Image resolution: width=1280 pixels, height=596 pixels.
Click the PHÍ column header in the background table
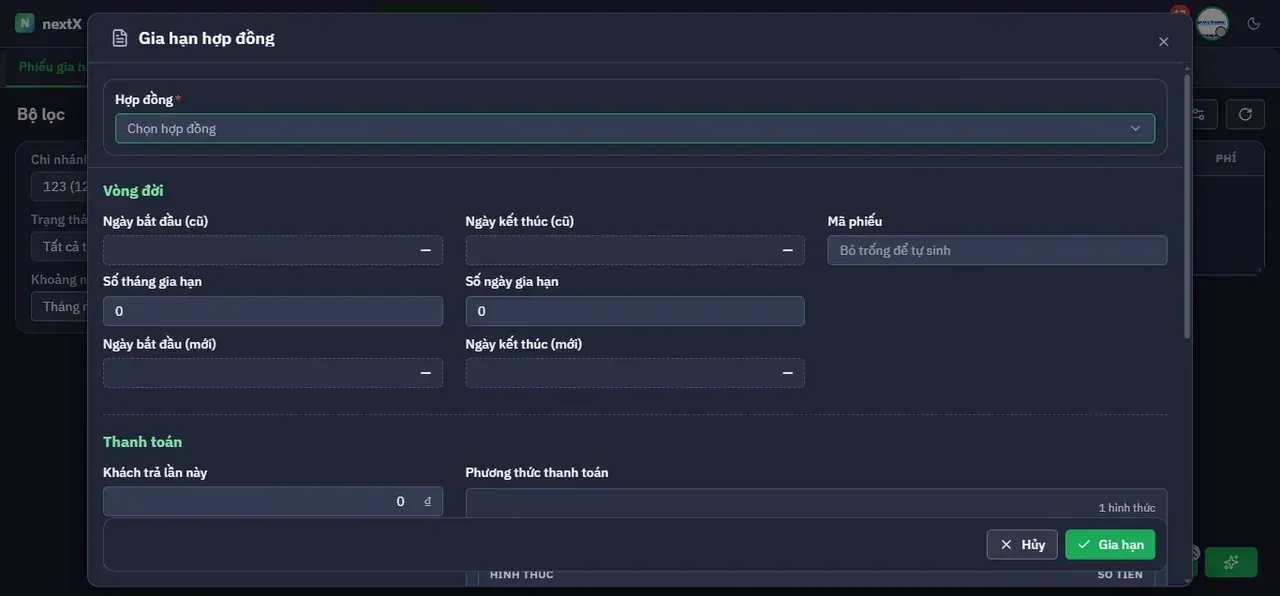pos(1226,158)
